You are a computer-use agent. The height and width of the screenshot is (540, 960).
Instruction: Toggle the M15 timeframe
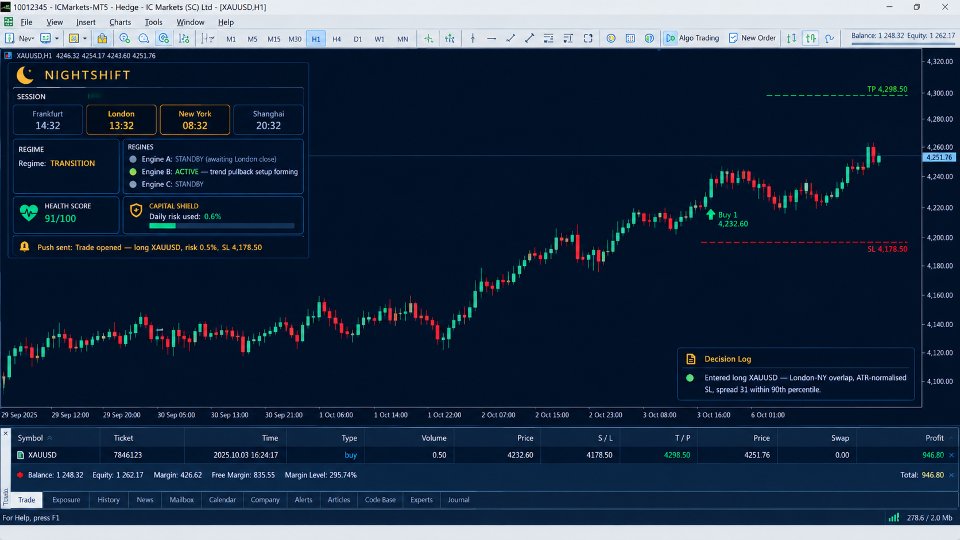274,39
